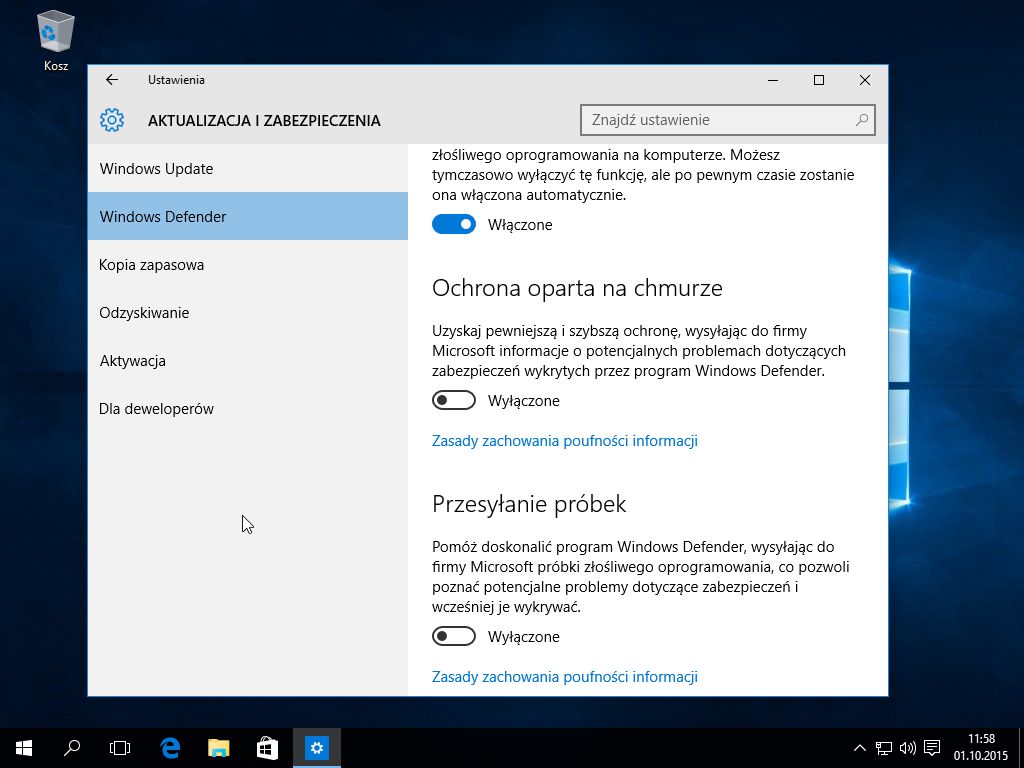This screenshot has height=768, width=1024.
Task: Minimize the Ustawienia window
Action: pos(773,80)
